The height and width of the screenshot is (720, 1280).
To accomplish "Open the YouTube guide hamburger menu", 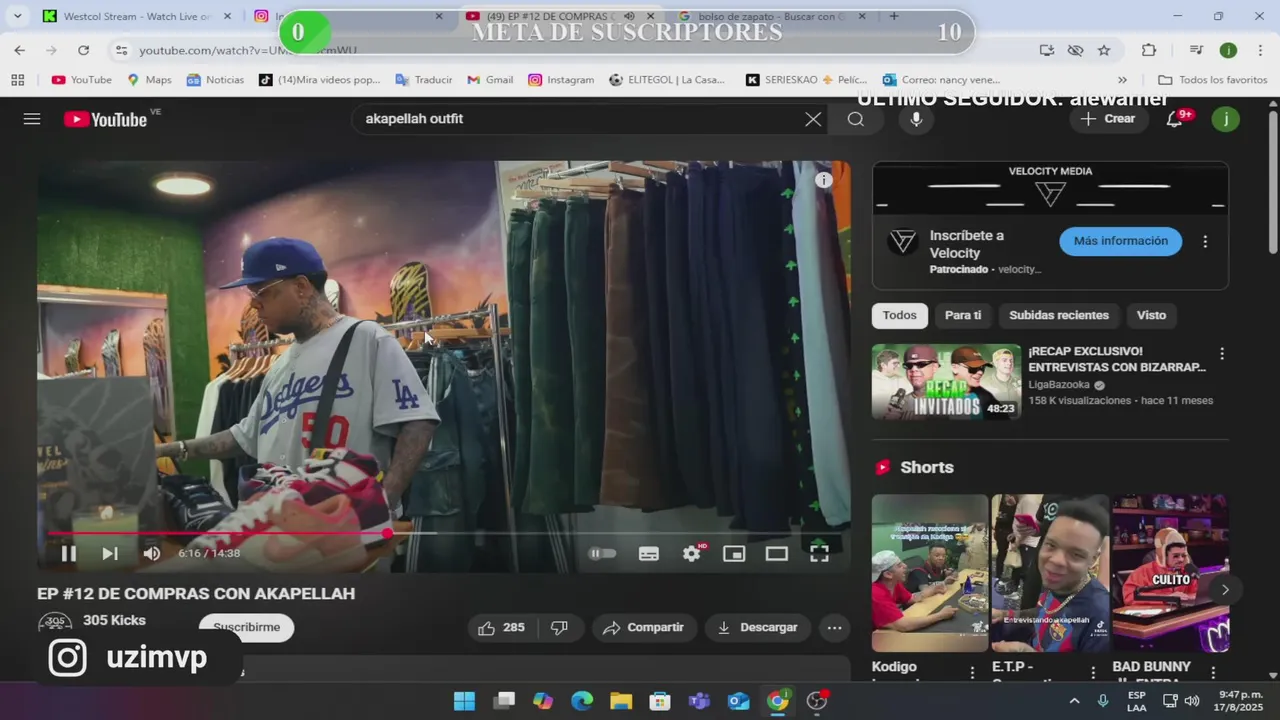I will [x=32, y=119].
